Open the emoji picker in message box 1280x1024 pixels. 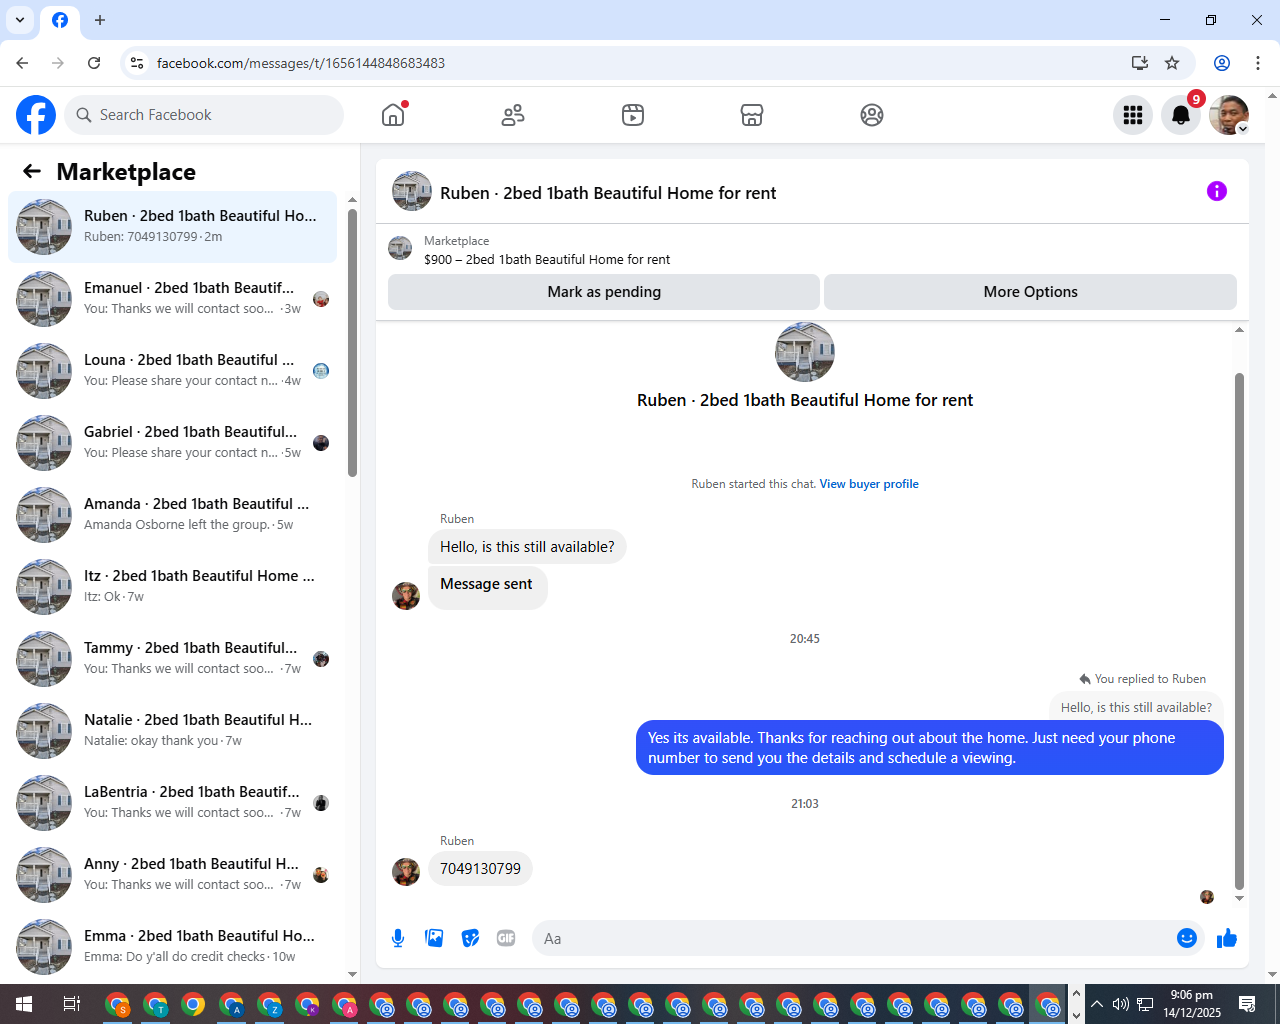[x=1187, y=938]
